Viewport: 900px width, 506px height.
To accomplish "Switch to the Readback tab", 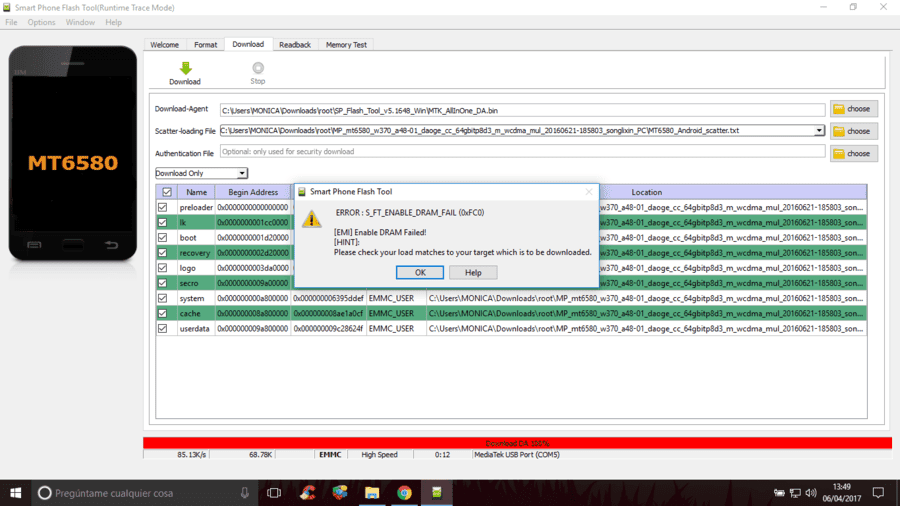I will tap(295, 45).
